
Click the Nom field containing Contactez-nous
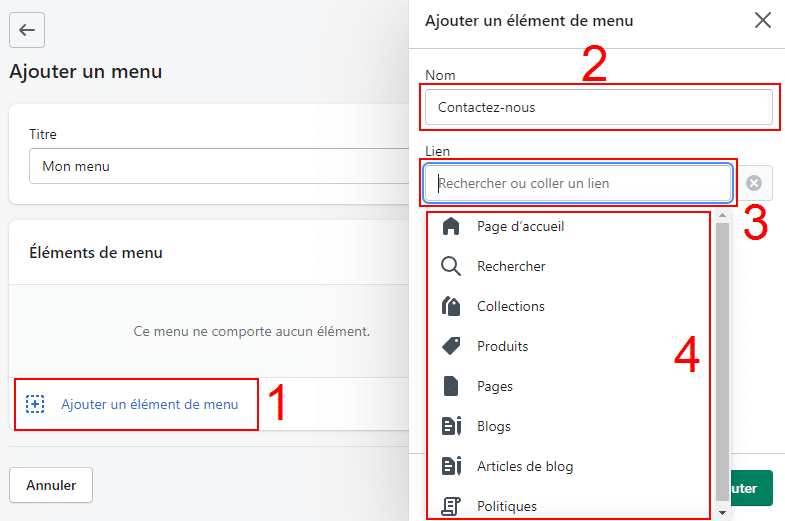click(599, 107)
